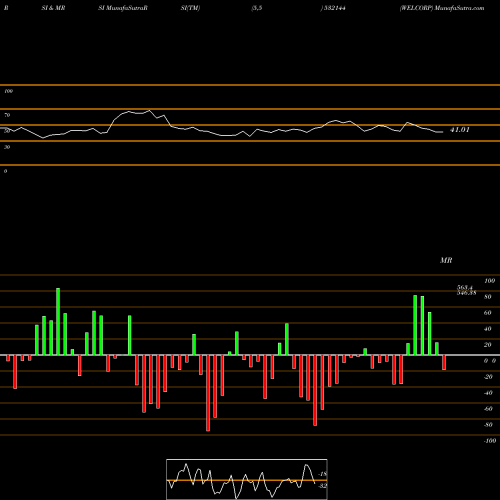Click the -40 label on the MR axis
Viewport: 500px width, 500px height.
click(488, 393)
